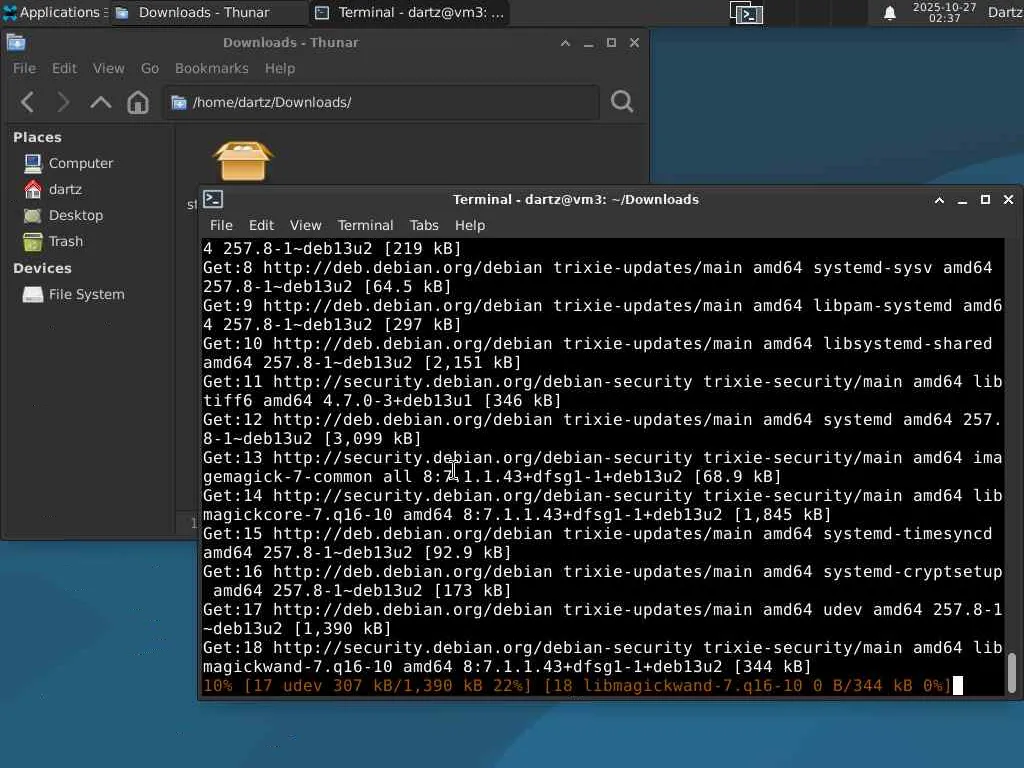Open the Applications menu
Image resolution: width=1024 pixels, height=768 pixels.
[x=54, y=12]
